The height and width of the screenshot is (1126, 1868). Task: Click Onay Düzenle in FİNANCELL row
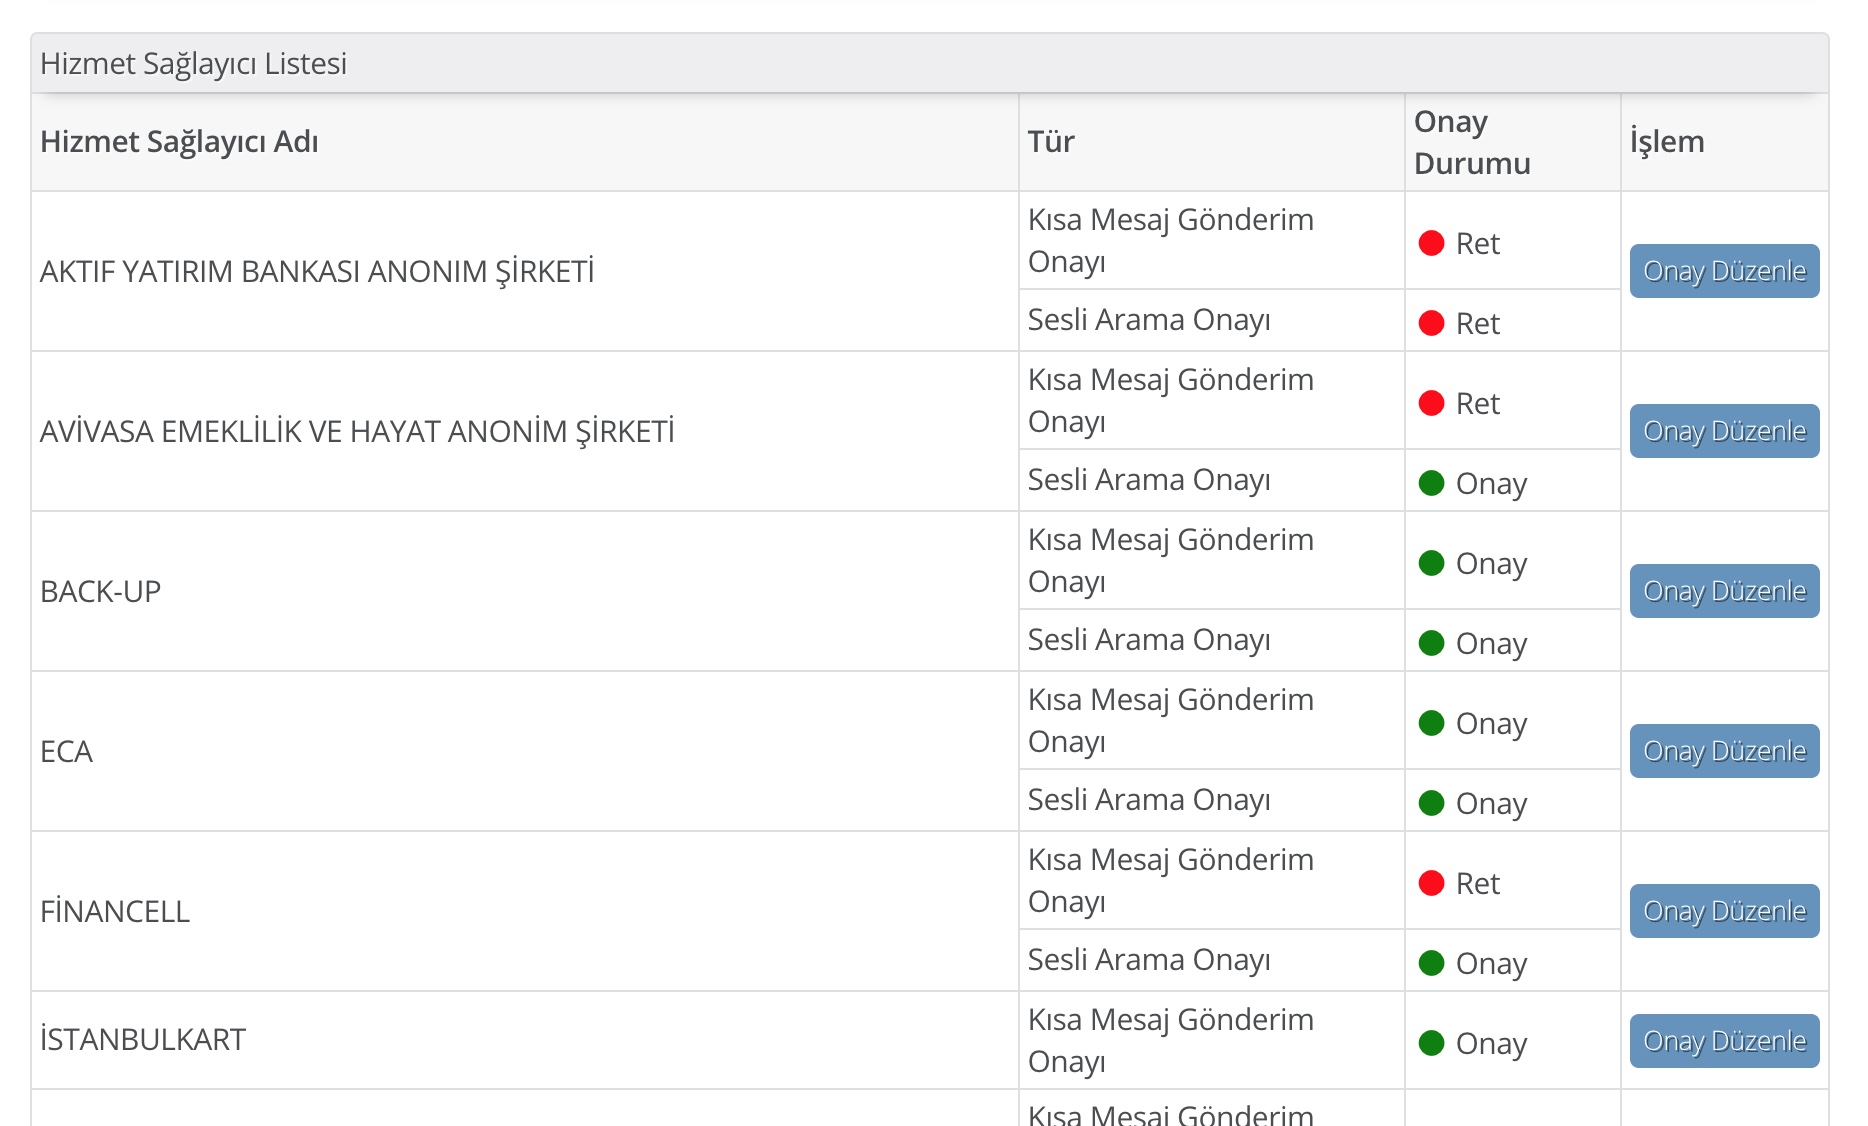pos(1724,911)
